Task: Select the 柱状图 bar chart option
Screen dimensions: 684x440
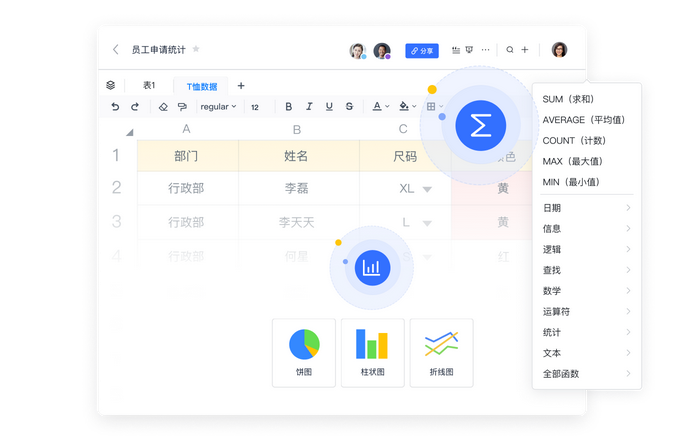Action: (373, 353)
